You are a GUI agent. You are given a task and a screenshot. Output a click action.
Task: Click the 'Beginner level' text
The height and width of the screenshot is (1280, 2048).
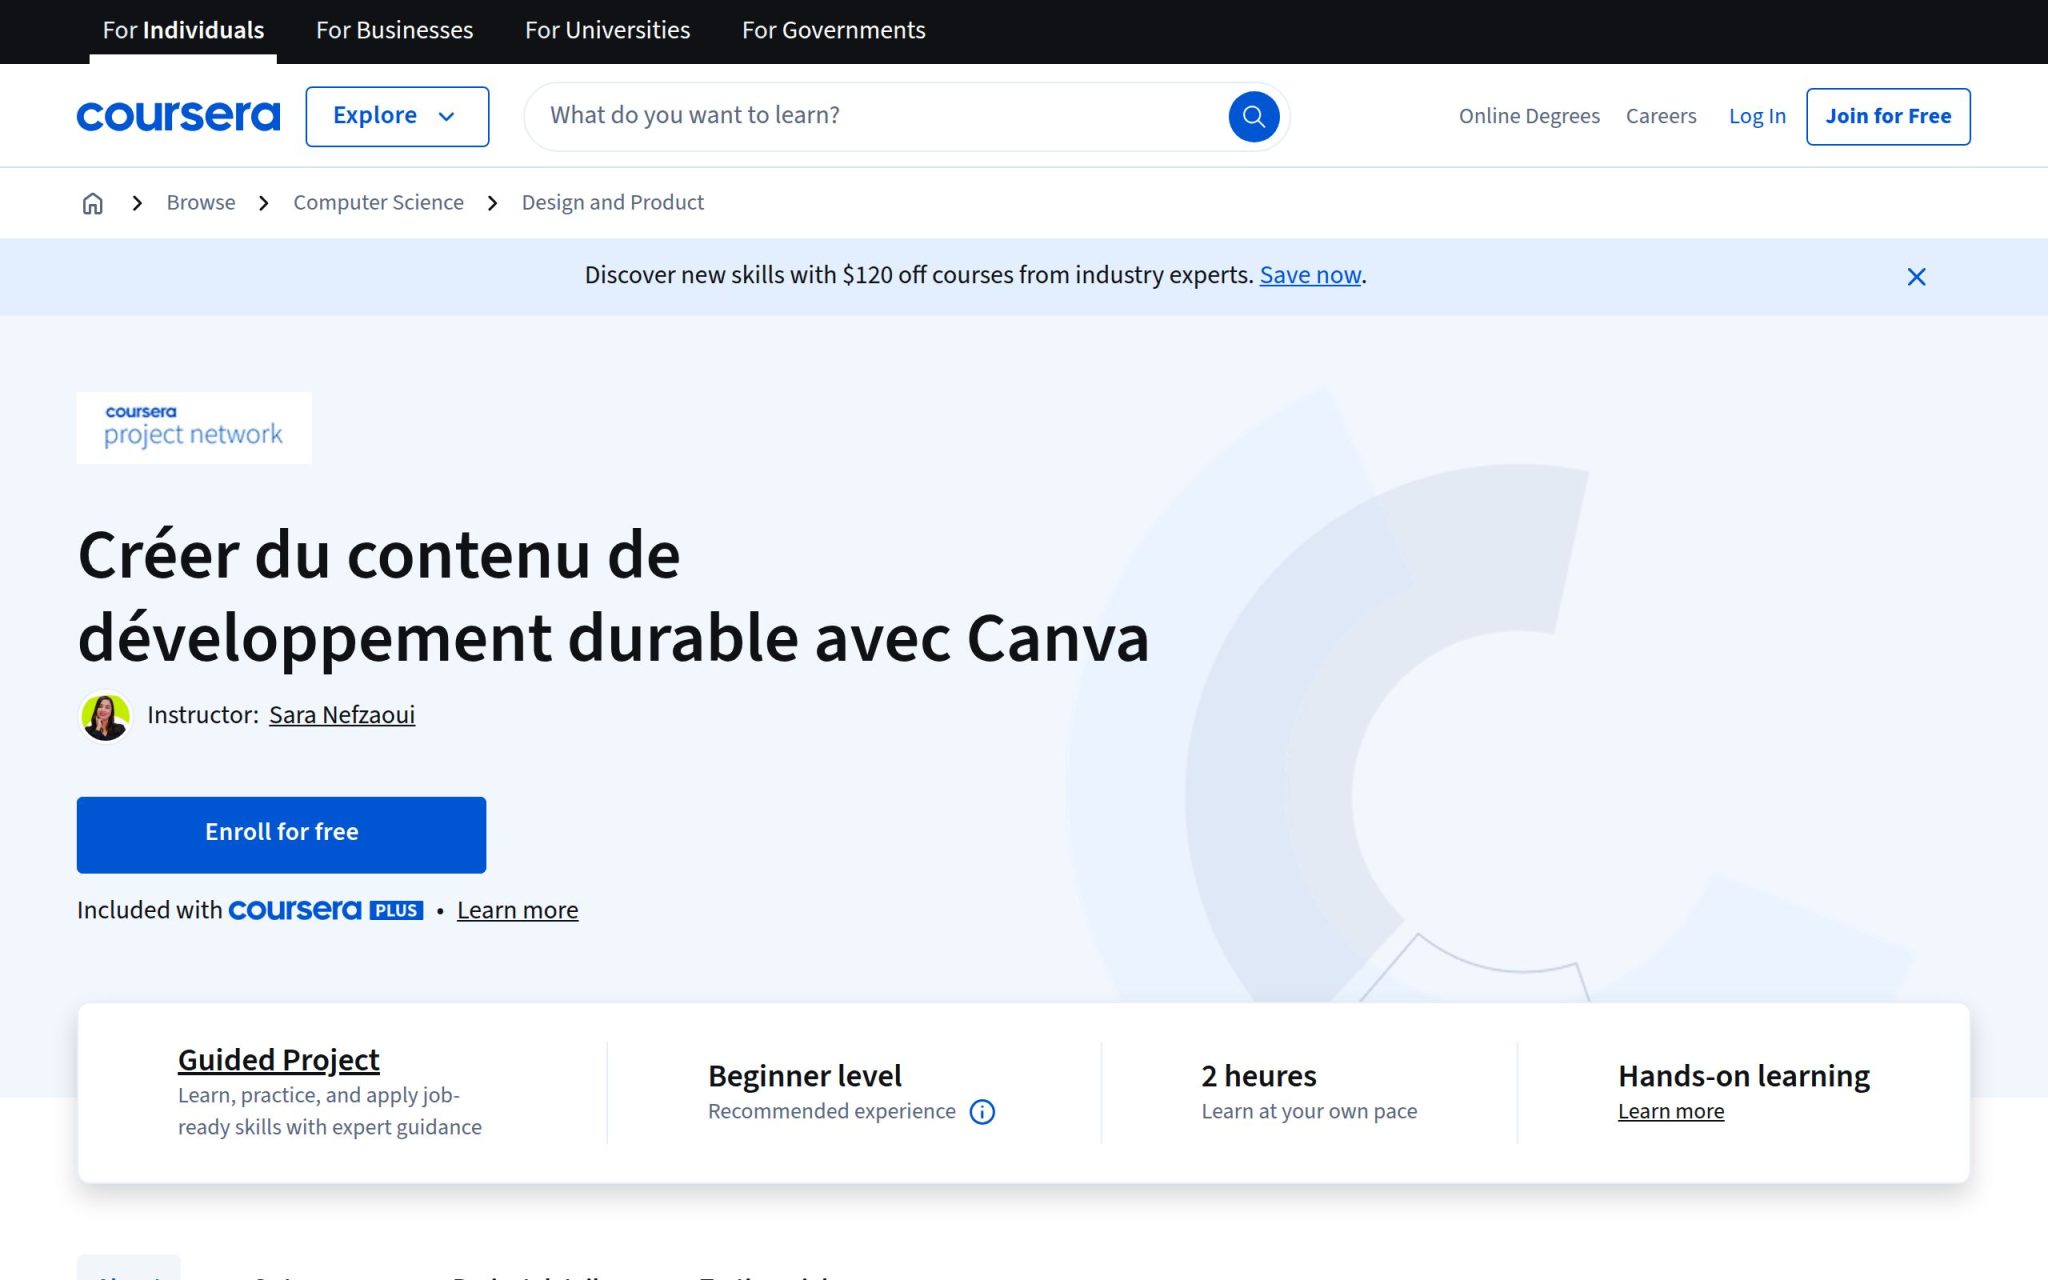(x=804, y=1076)
